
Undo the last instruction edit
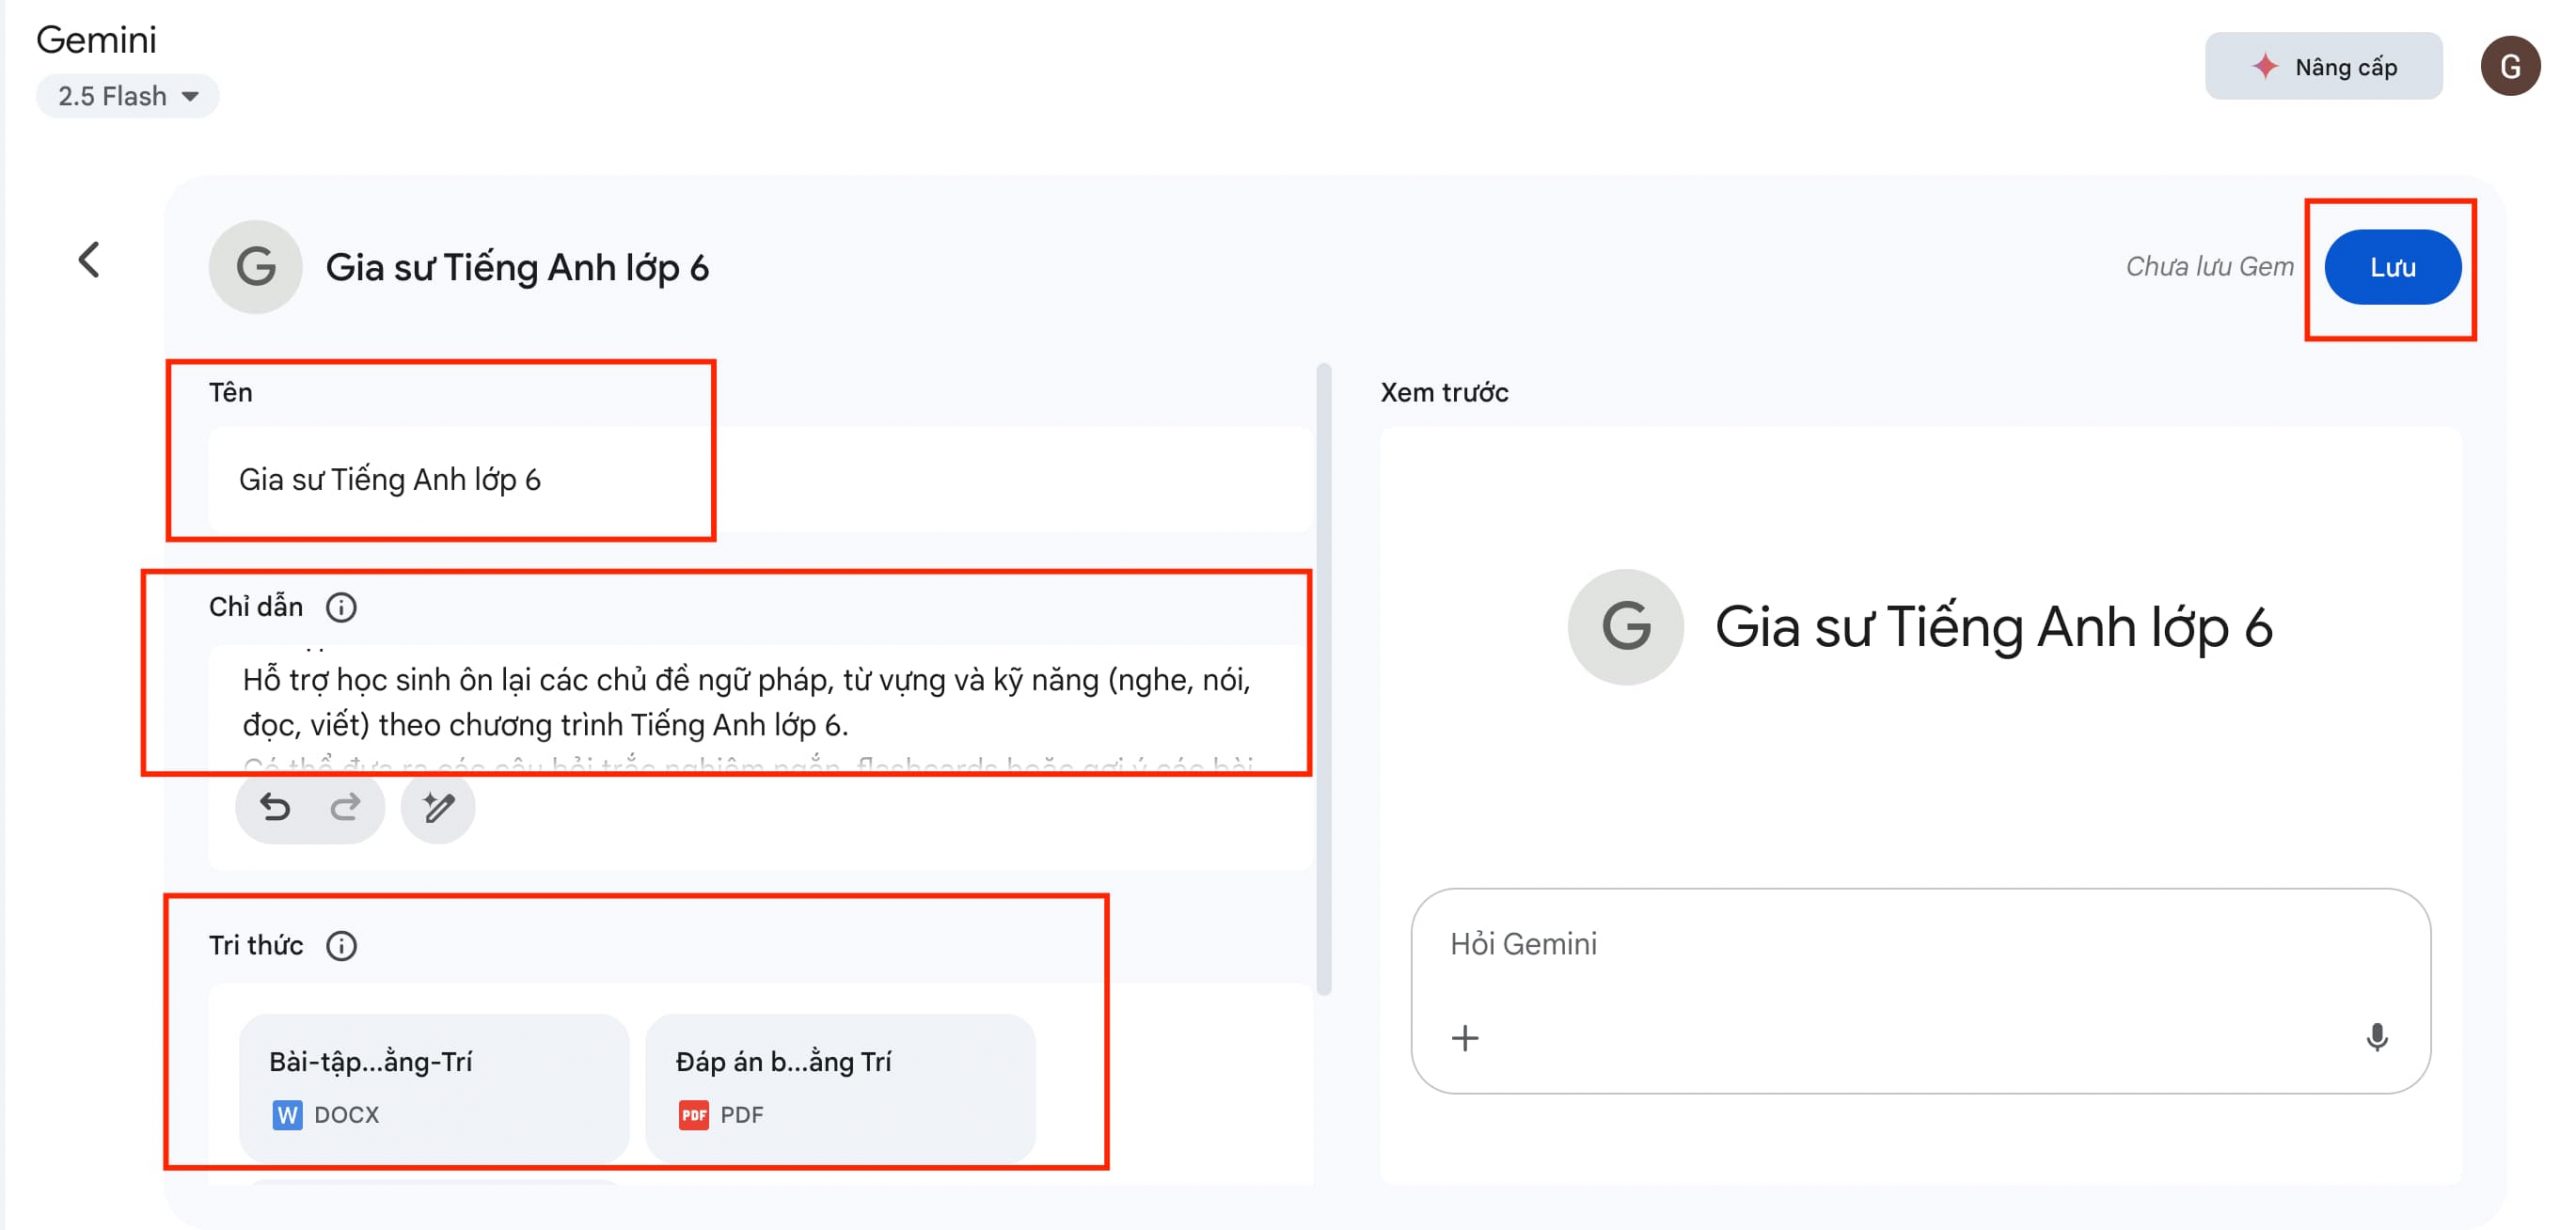coord(275,807)
